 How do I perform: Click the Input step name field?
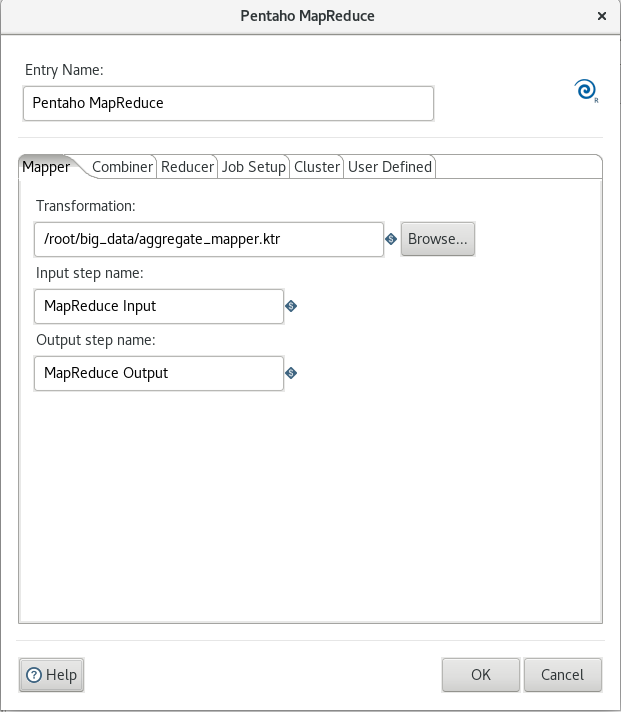pyautogui.click(x=159, y=307)
